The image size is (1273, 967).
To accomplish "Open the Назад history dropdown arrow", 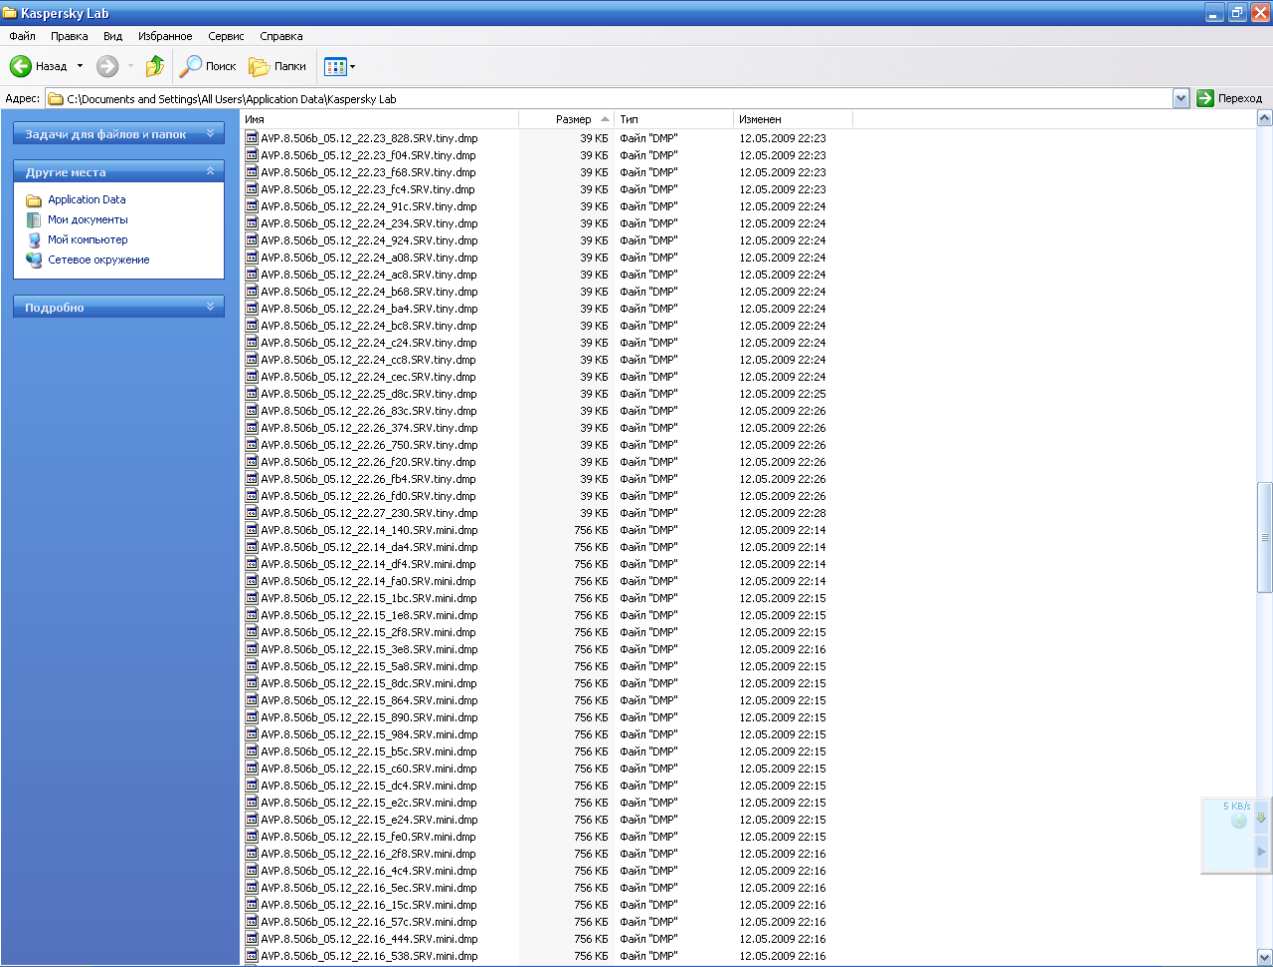I will click(80, 66).
